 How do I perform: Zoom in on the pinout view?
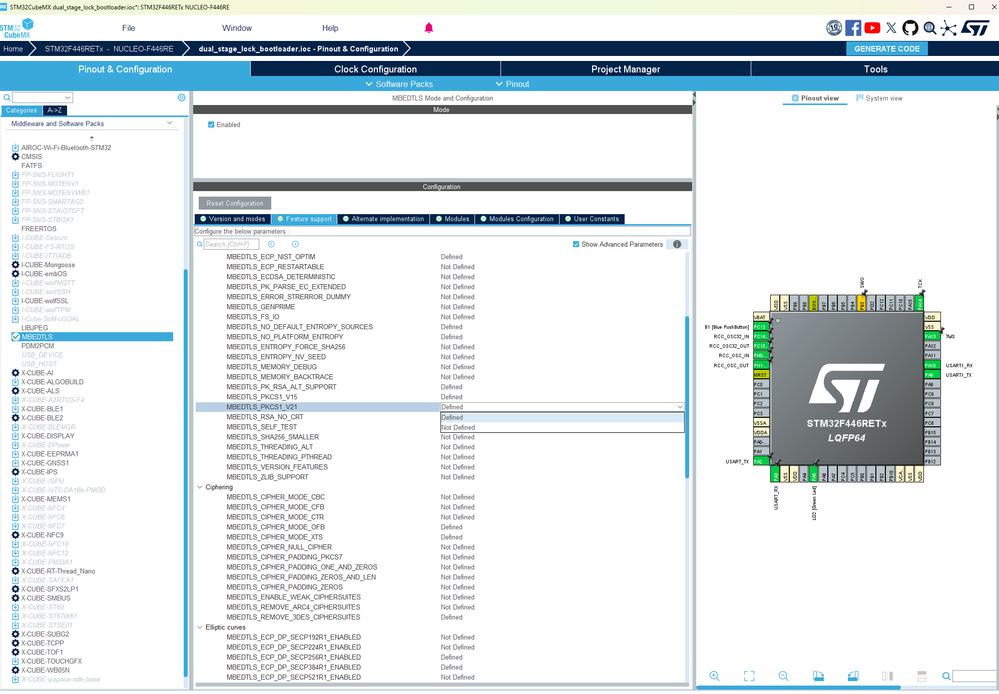click(x=715, y=677)
